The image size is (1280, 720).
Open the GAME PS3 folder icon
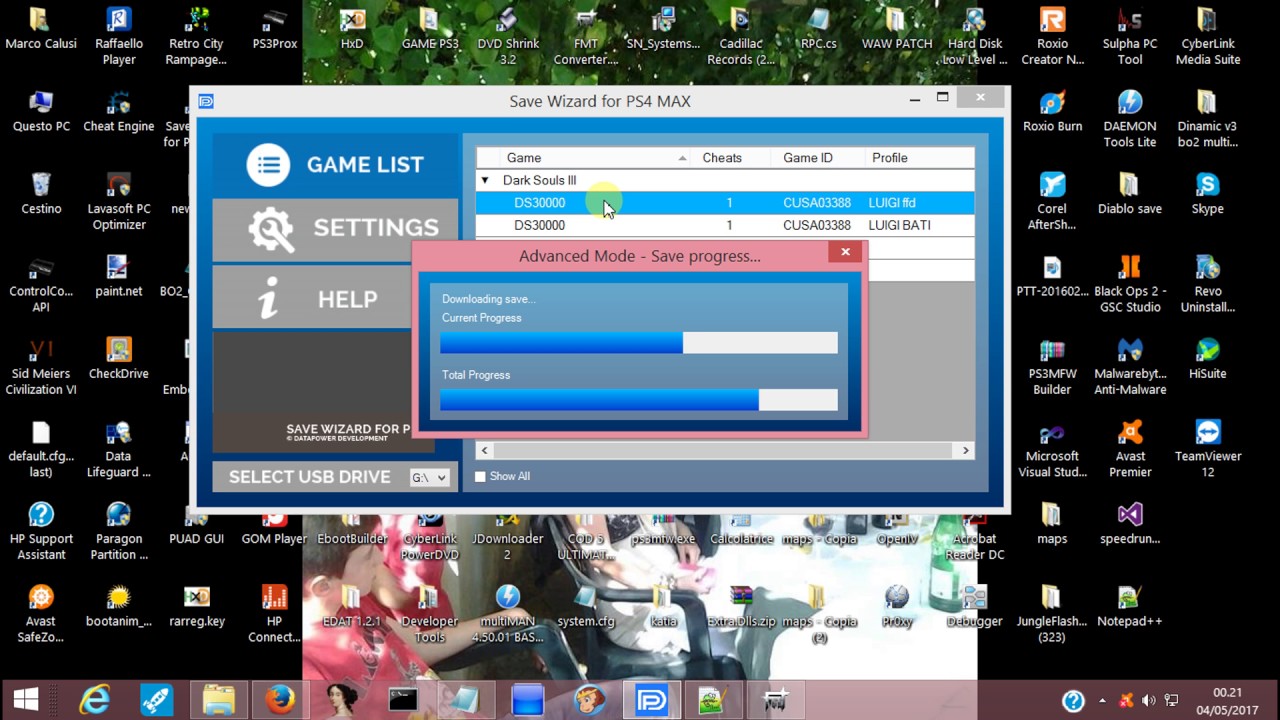pos(430,29)
